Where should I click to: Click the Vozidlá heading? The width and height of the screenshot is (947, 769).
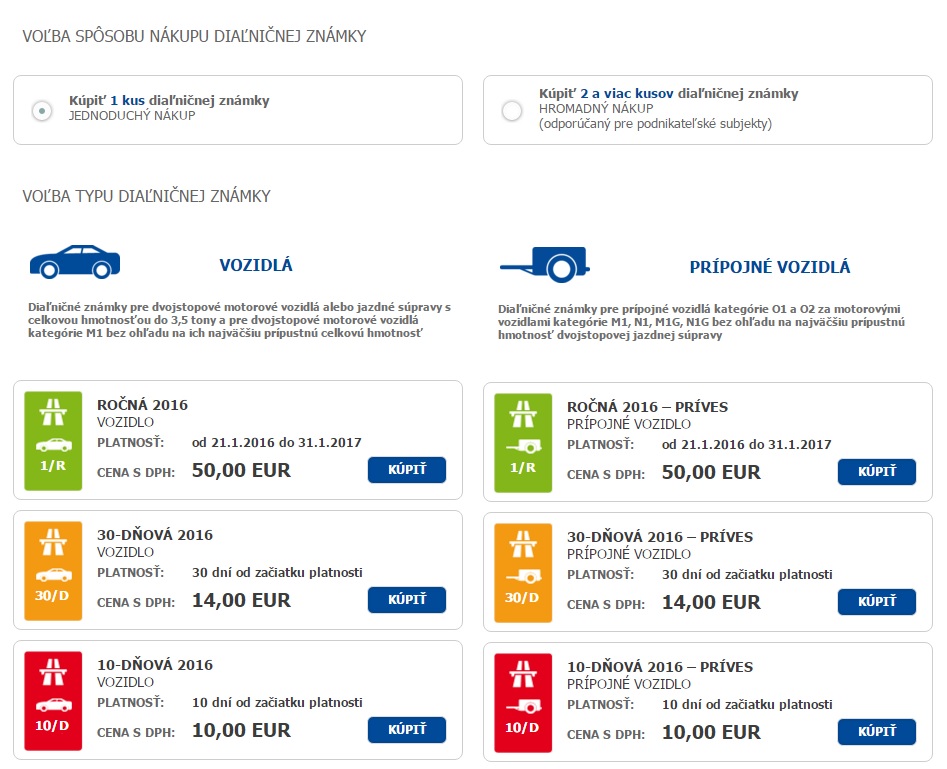[x=256, y=265]
